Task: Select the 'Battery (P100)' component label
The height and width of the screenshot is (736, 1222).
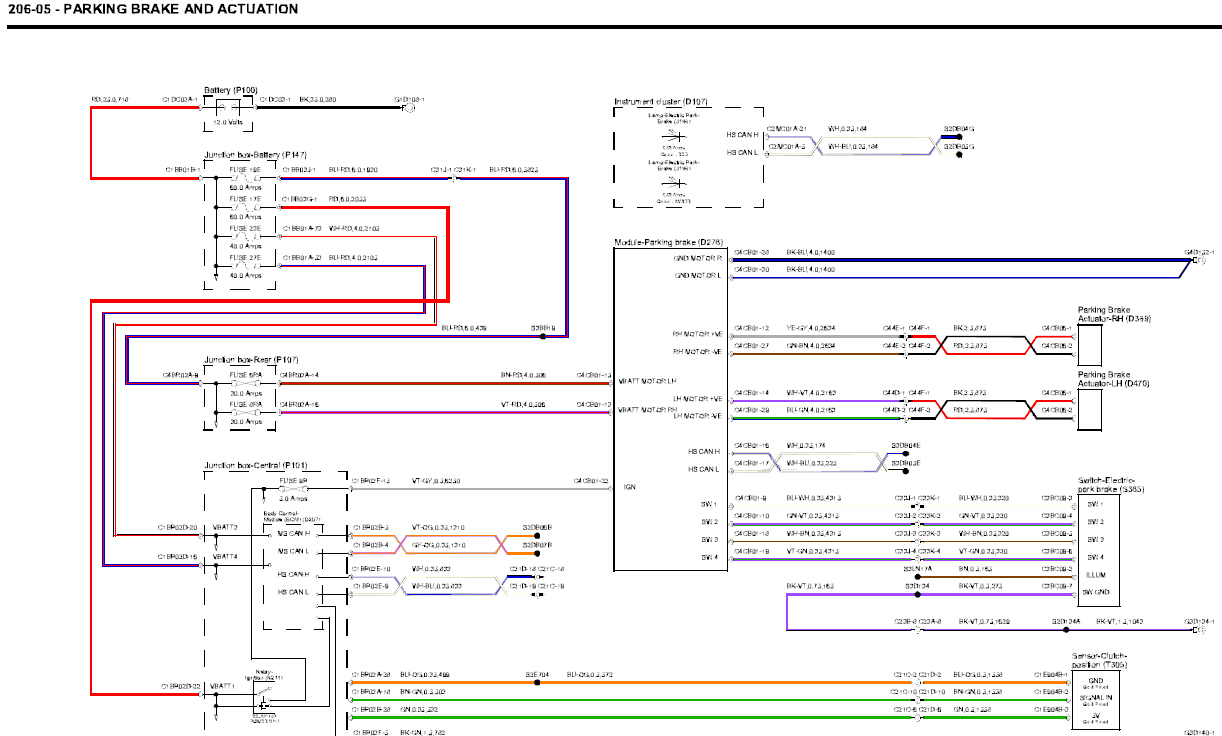Action: pos(230,90)
